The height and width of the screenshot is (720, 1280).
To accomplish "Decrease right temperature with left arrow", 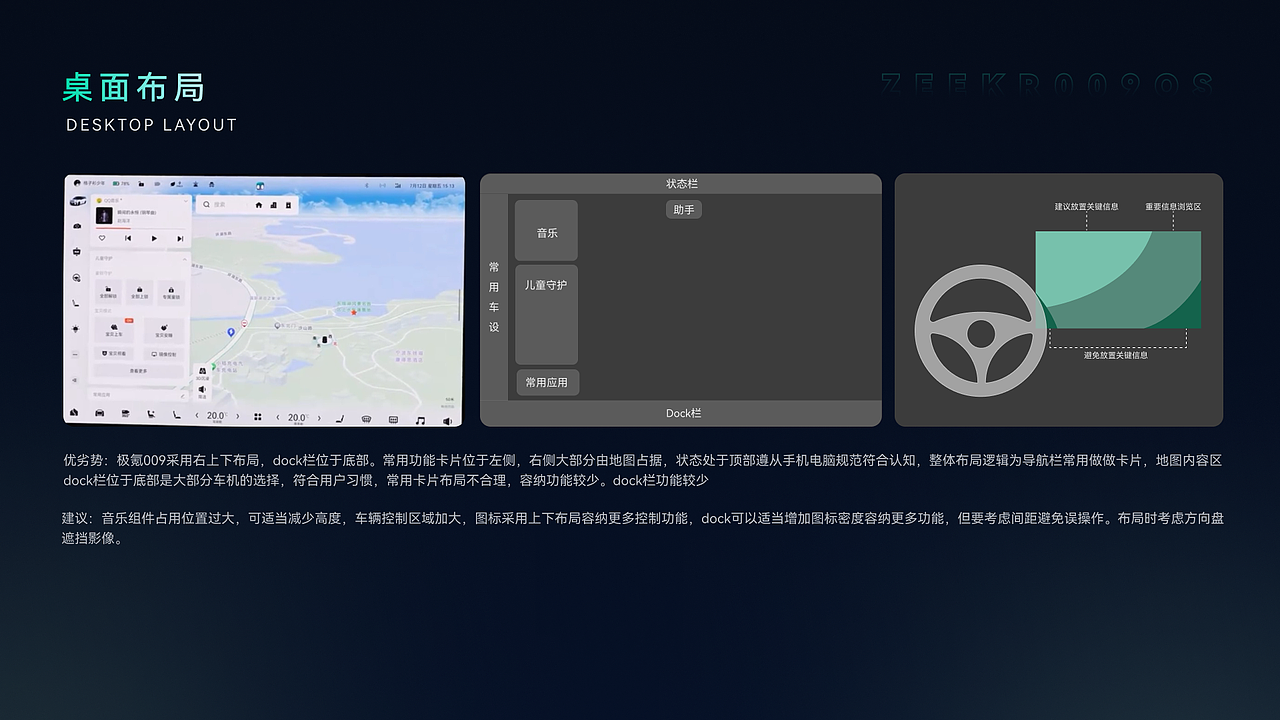I will [277, 417].
